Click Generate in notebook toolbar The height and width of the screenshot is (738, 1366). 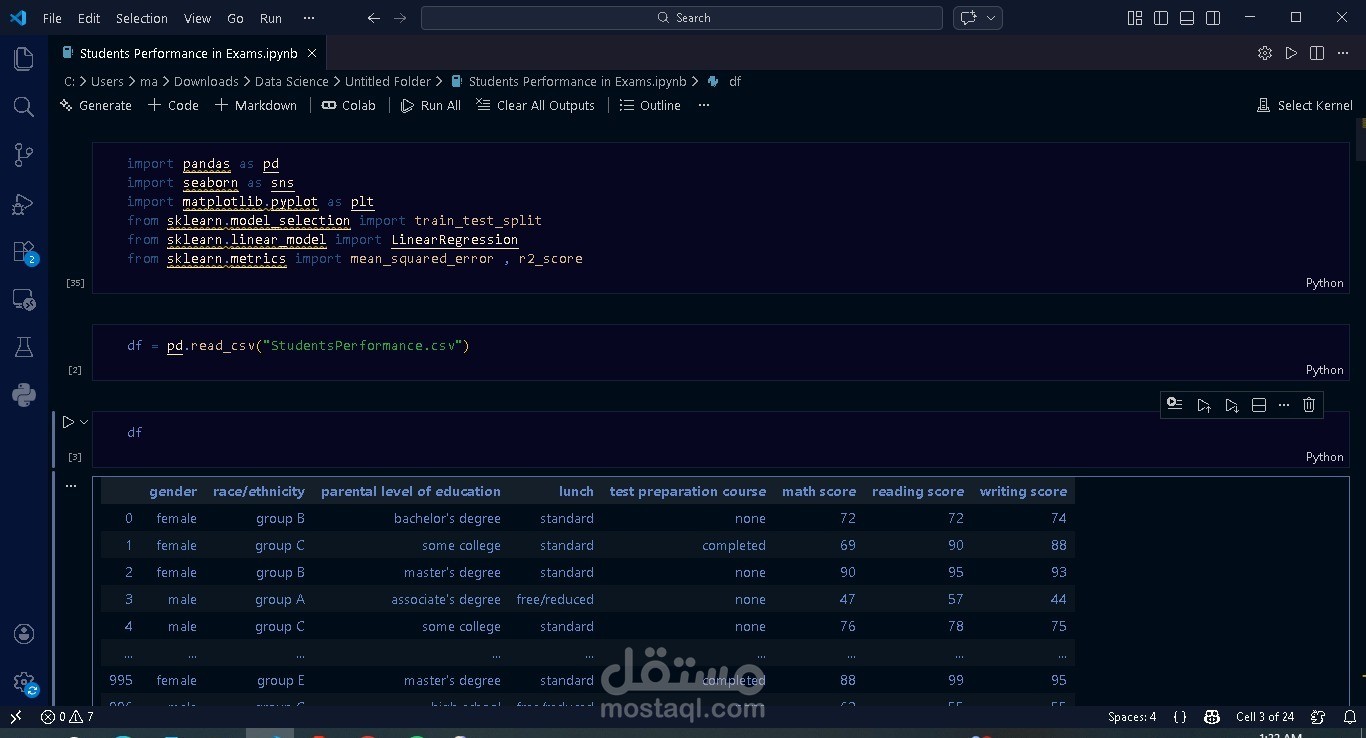click(96, 105)
